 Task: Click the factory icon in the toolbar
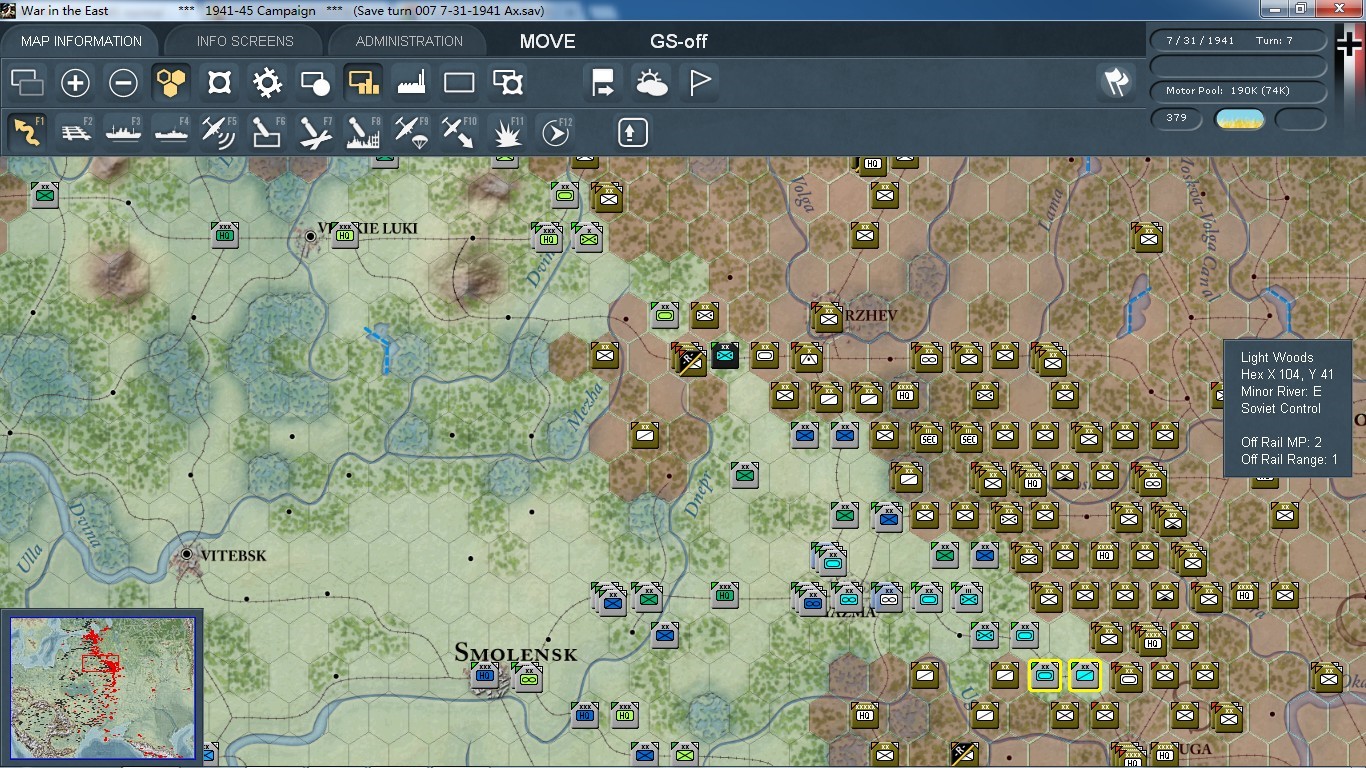[411, 83]
